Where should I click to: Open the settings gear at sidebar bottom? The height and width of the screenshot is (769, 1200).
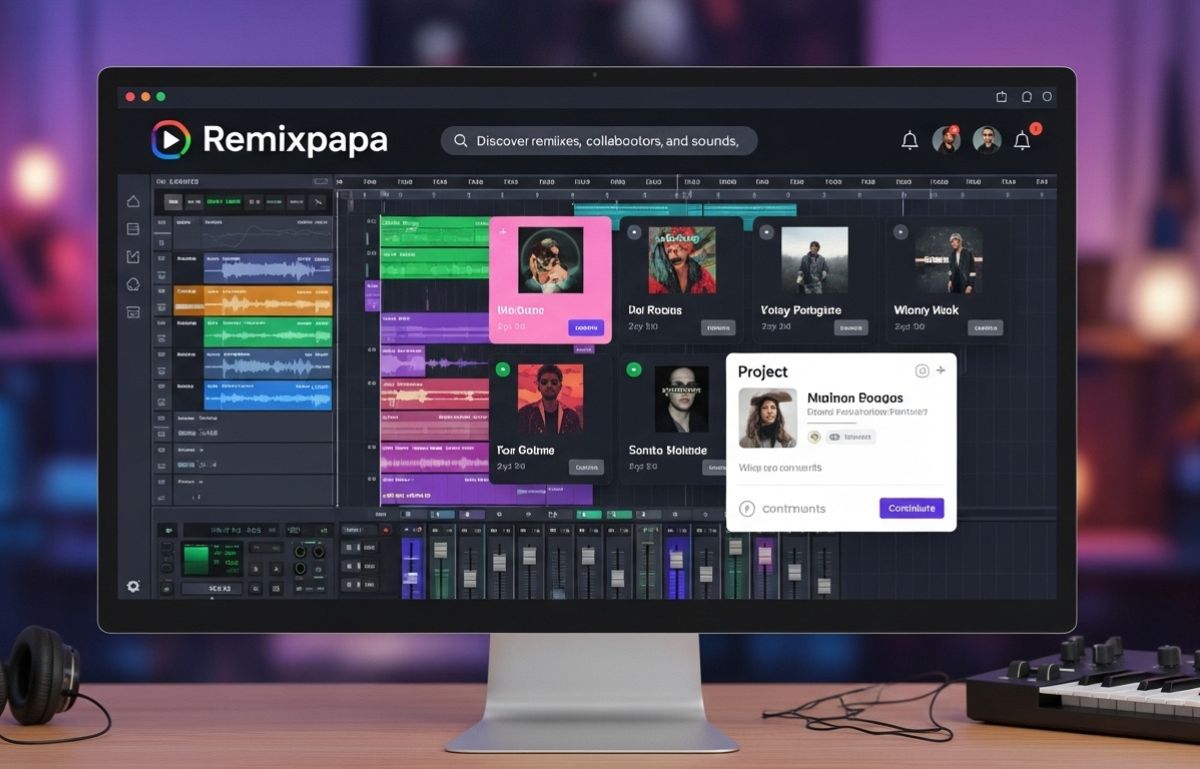coord(133,586)
